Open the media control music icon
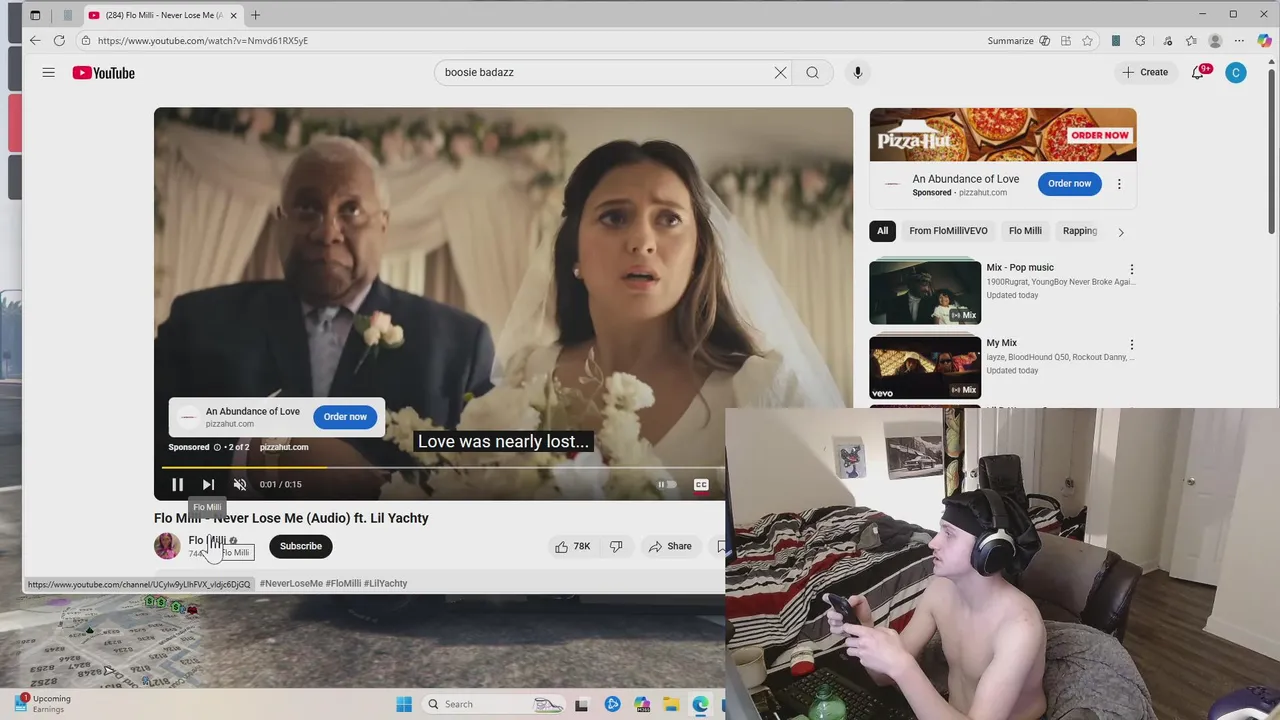The height and width of the screenshot is (720, 1280). (x=1167, y=41)
